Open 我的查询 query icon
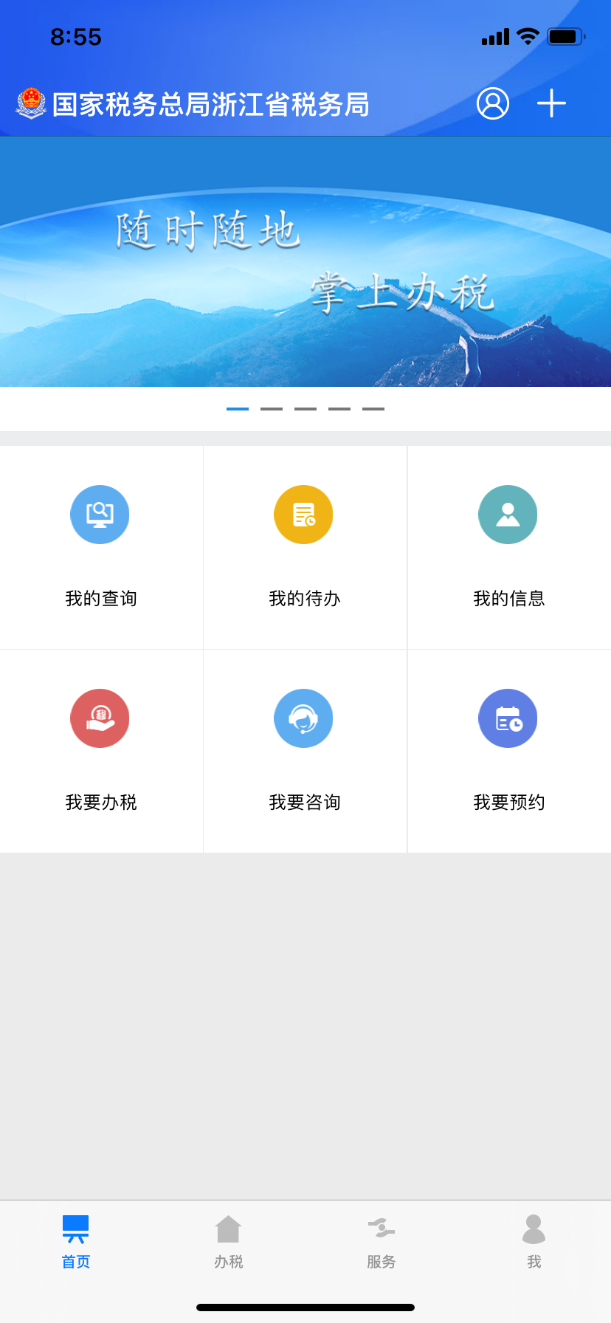The width and height of the screenshot is (611, 1323). 100,515
